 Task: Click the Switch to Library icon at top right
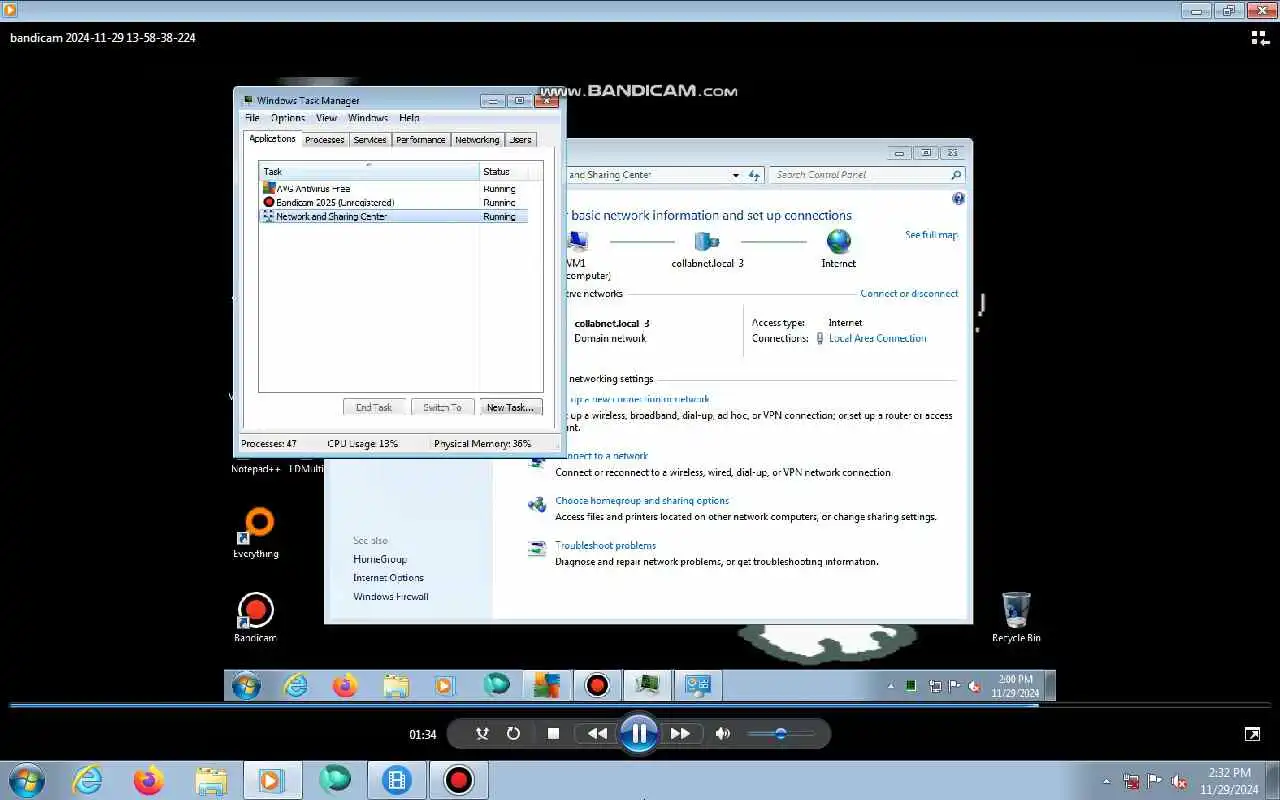1260,38
